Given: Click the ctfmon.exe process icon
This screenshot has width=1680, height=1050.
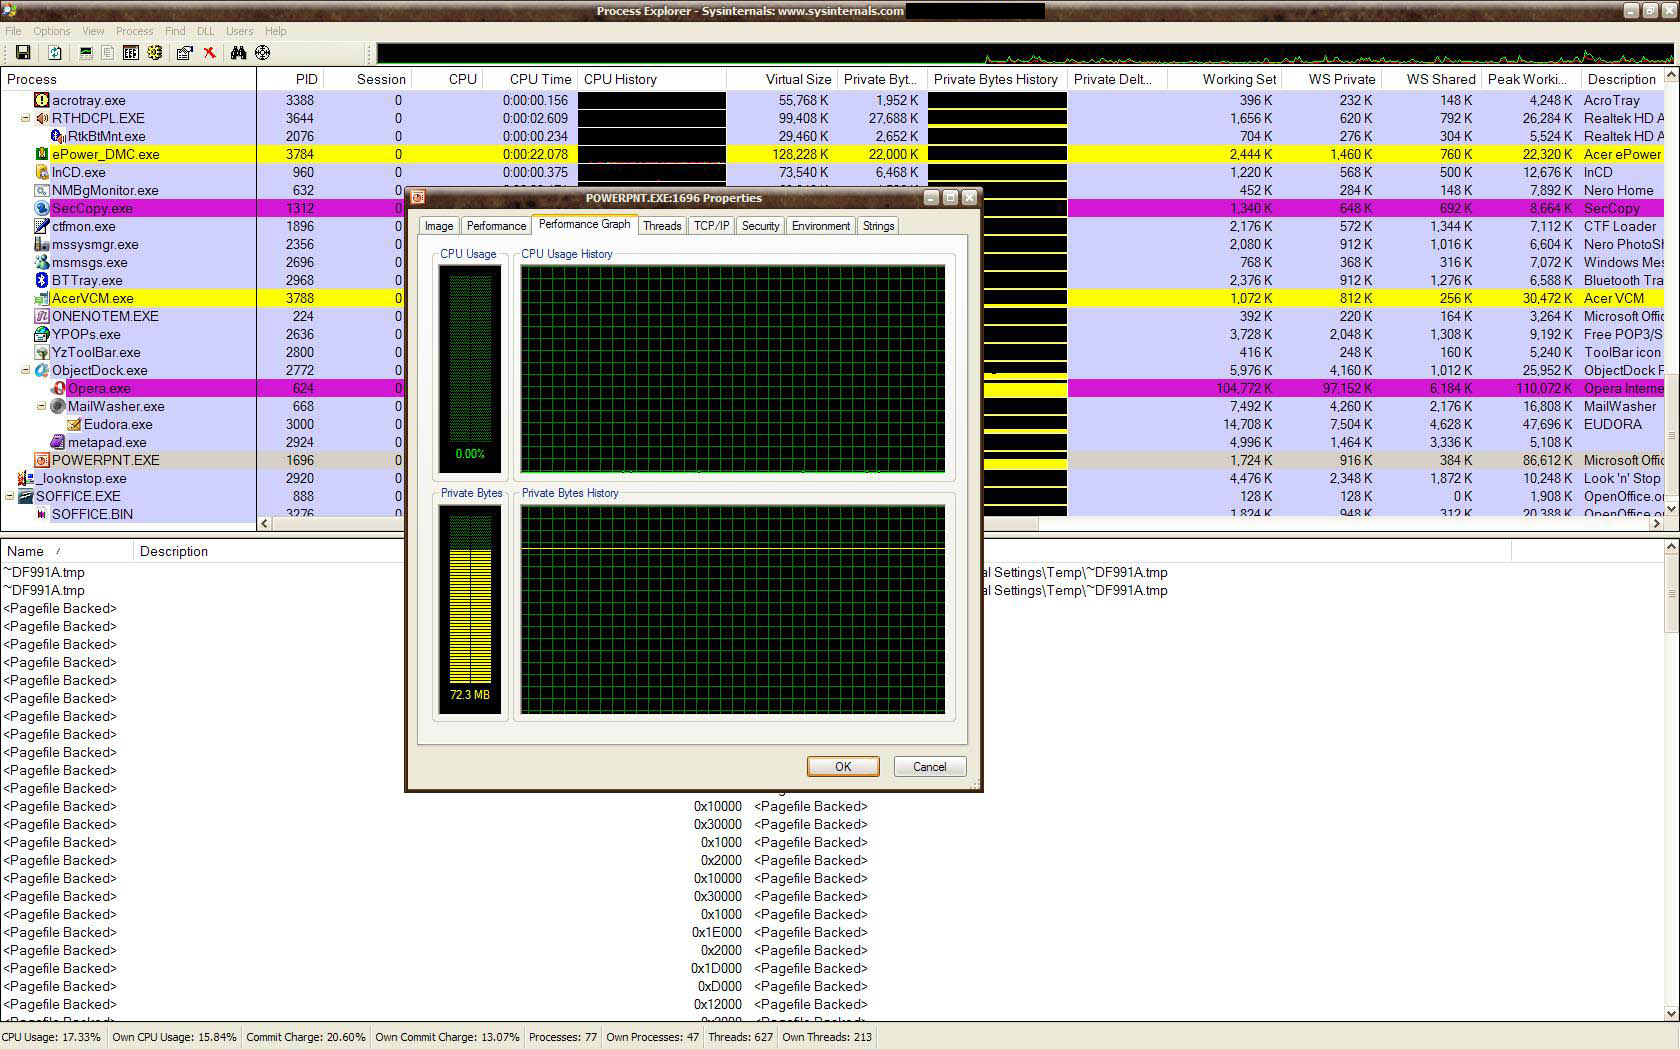Looking at the screenshot, I should point(42,226).
